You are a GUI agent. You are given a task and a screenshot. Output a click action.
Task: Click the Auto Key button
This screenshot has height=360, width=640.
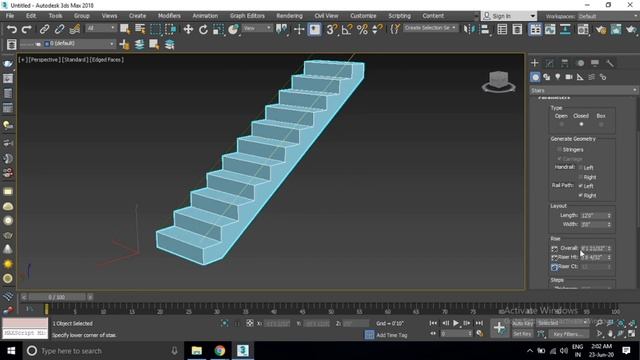click(523, 323)
